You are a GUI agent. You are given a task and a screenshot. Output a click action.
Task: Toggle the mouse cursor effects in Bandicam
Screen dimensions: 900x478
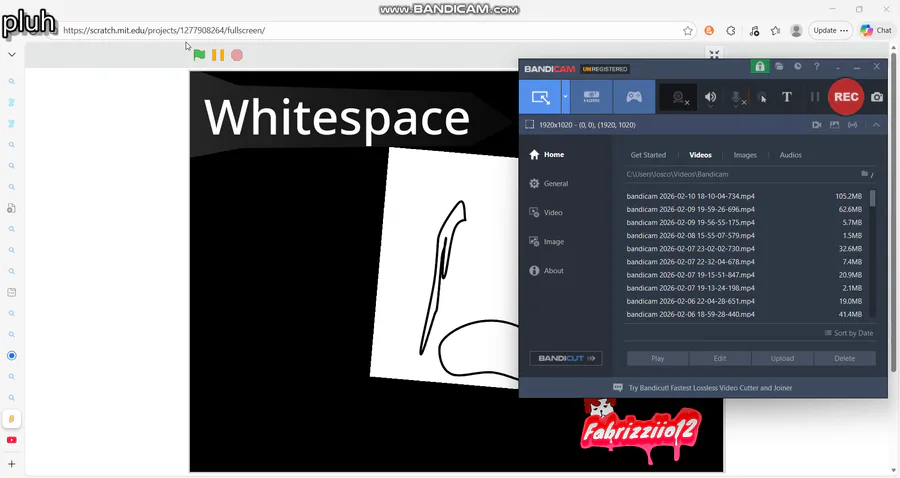762,98
